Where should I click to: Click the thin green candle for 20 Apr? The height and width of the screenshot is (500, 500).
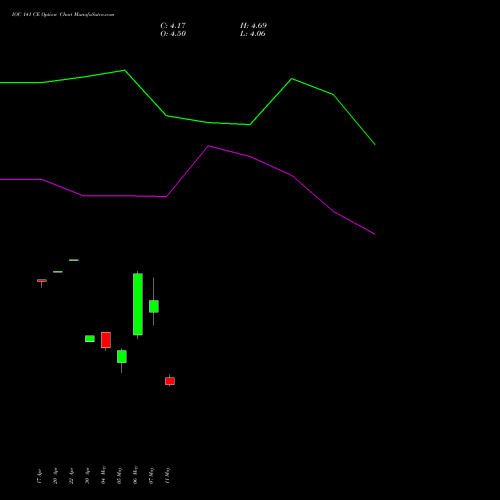point(58,272)
